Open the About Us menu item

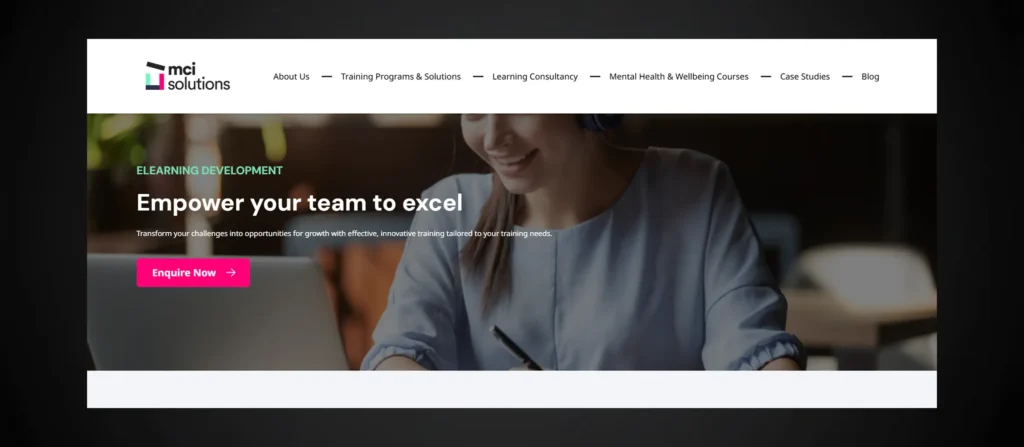[x=291, y=76]
